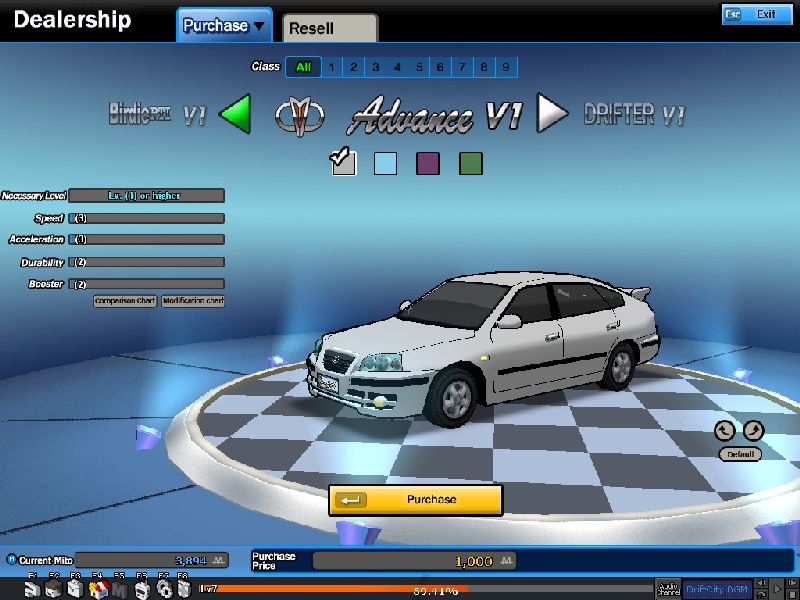Filter cars by class All
Screen dimensions: 800x600
tap(303, 67)
